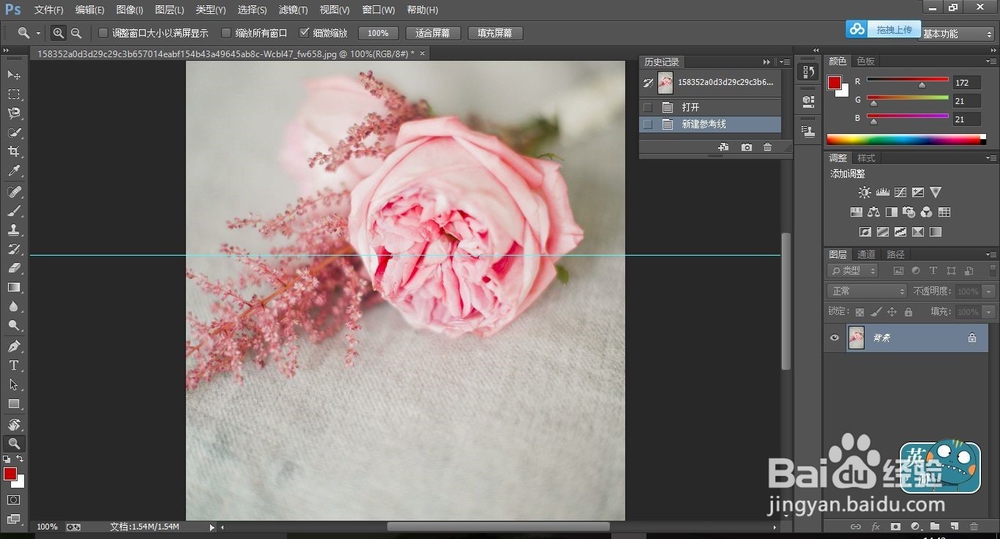Toggle lock transparent pixels in Layers panel
Image resolution: width=1000 pixels, height=539 pixels.
pyautogui.click(x=860, y=312)
